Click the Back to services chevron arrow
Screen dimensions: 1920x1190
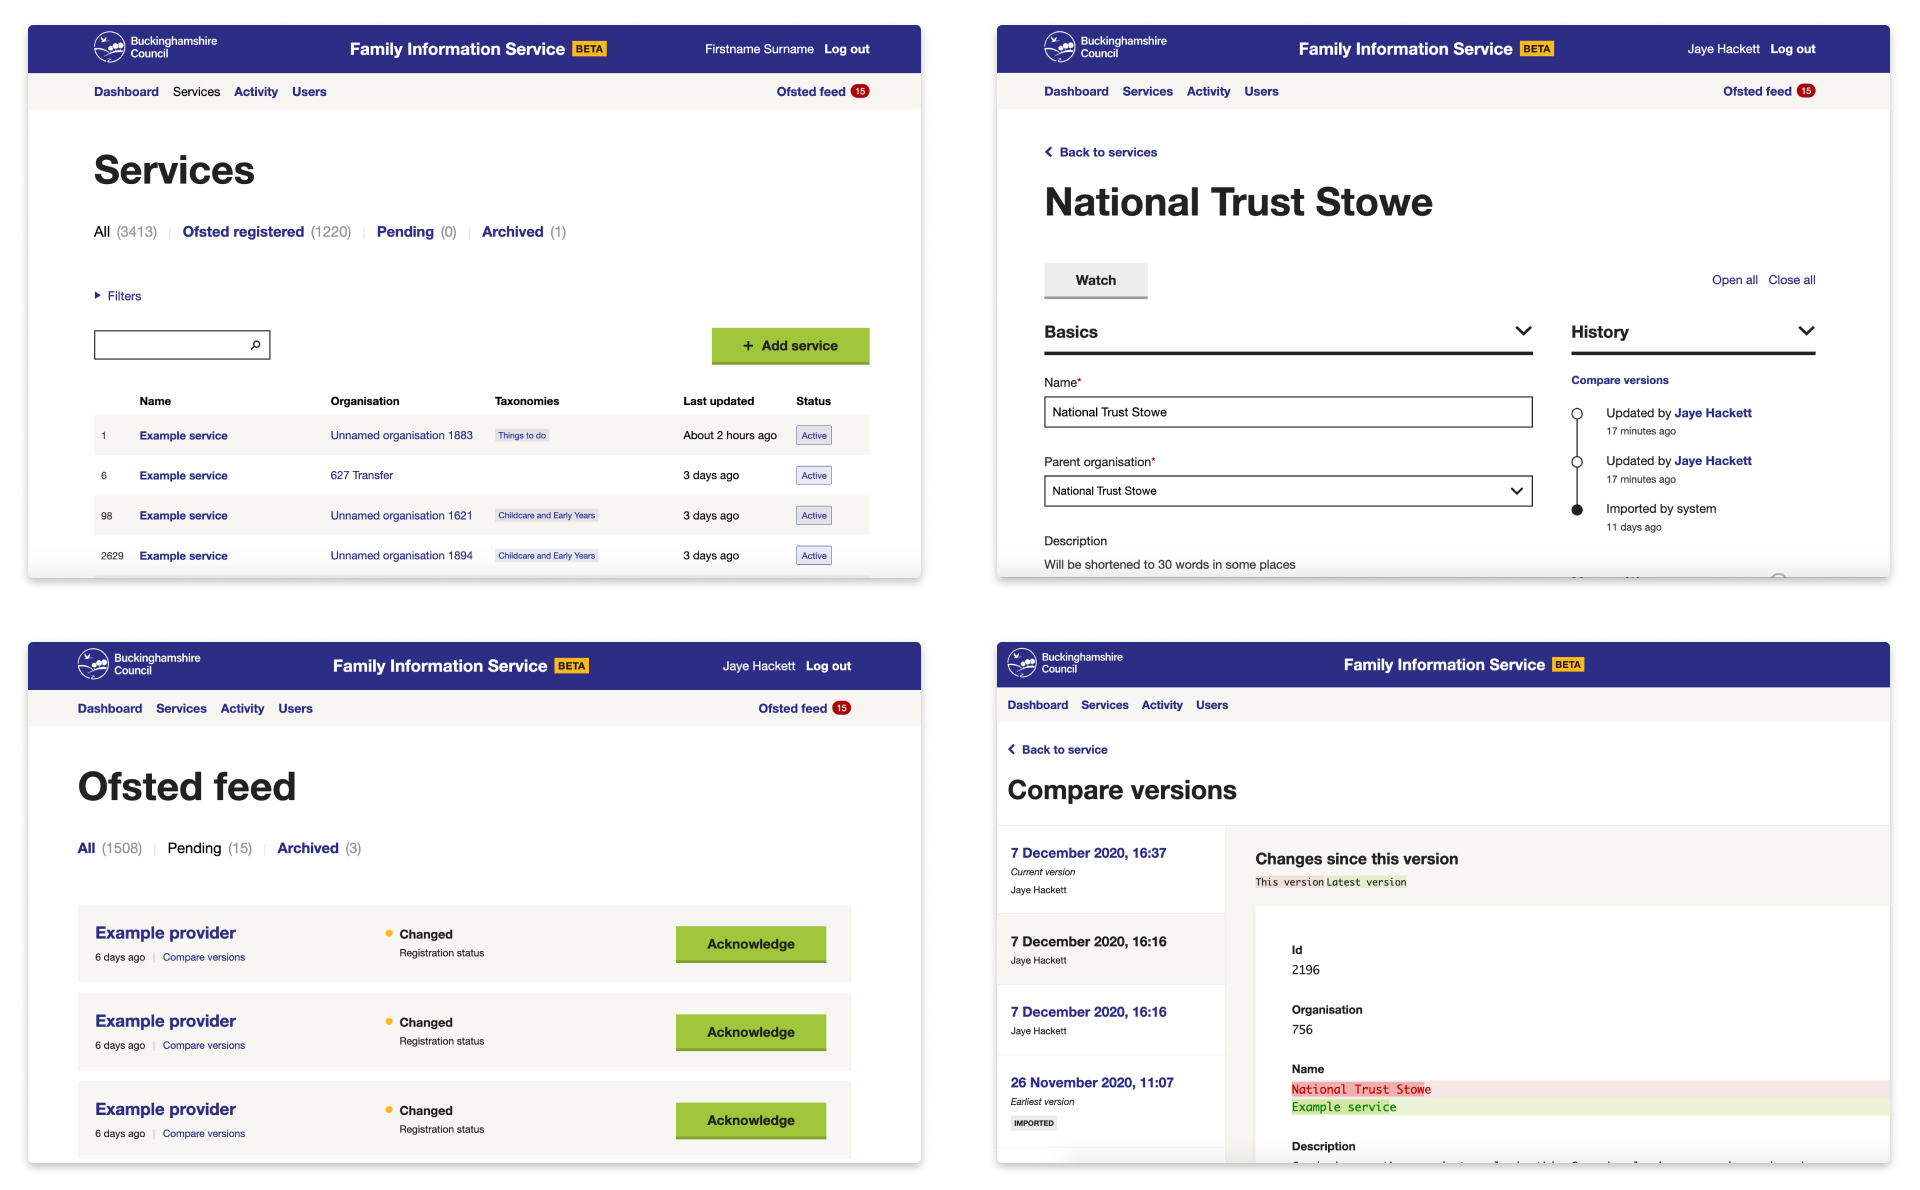tap(1049, 152)
